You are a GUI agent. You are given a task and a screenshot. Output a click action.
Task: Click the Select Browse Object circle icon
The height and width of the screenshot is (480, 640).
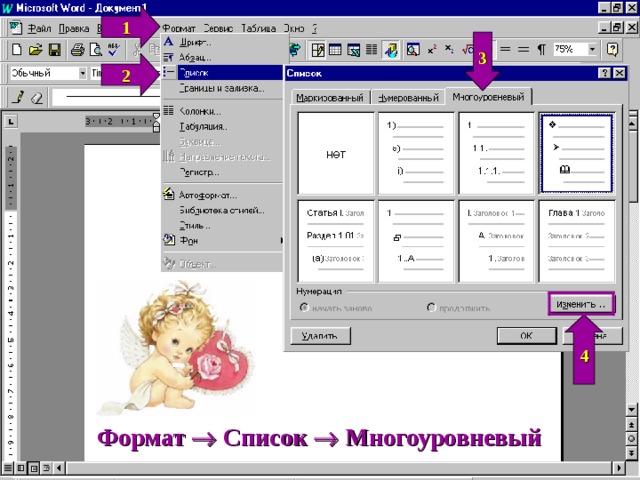[x=631, y=439]
